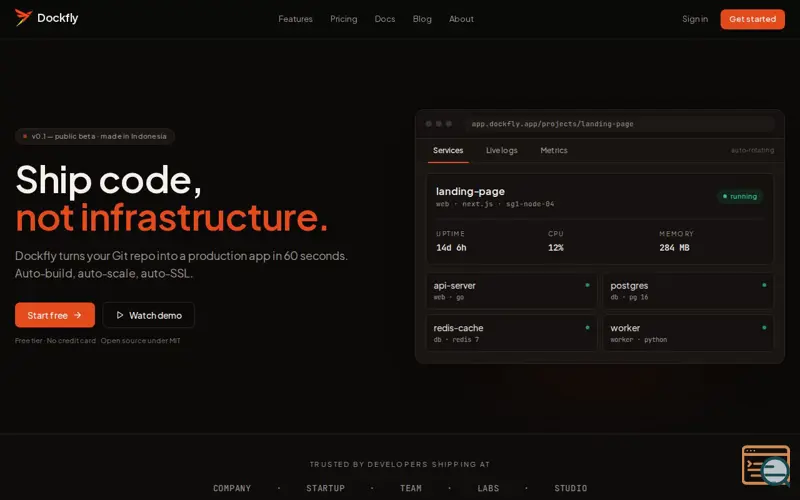The height and width of the screenshot is (500, 800).
Task: Switch to the Services tab
Action: [x=448, y=151]
